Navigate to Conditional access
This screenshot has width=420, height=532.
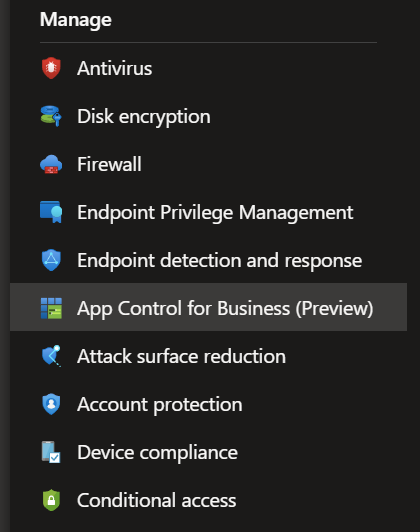157,500
